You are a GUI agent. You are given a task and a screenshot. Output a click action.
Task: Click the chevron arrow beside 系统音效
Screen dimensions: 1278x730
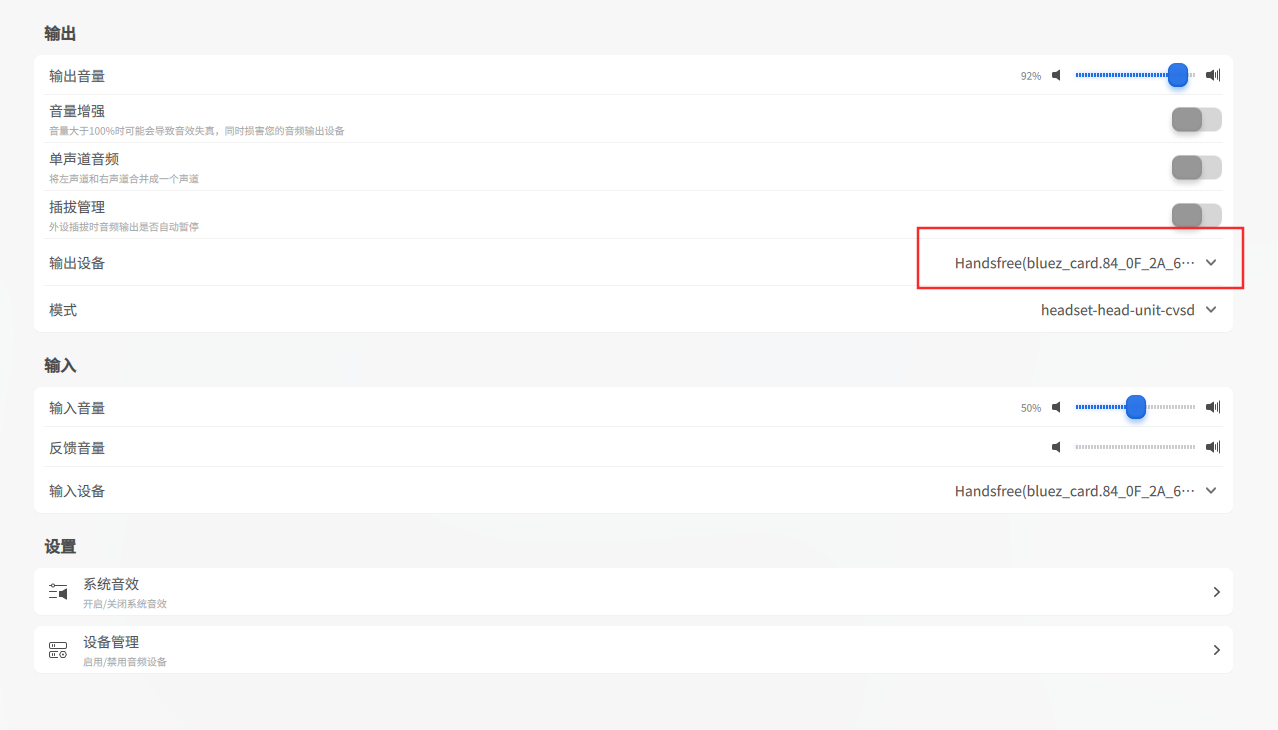(x=1217, y=592)
